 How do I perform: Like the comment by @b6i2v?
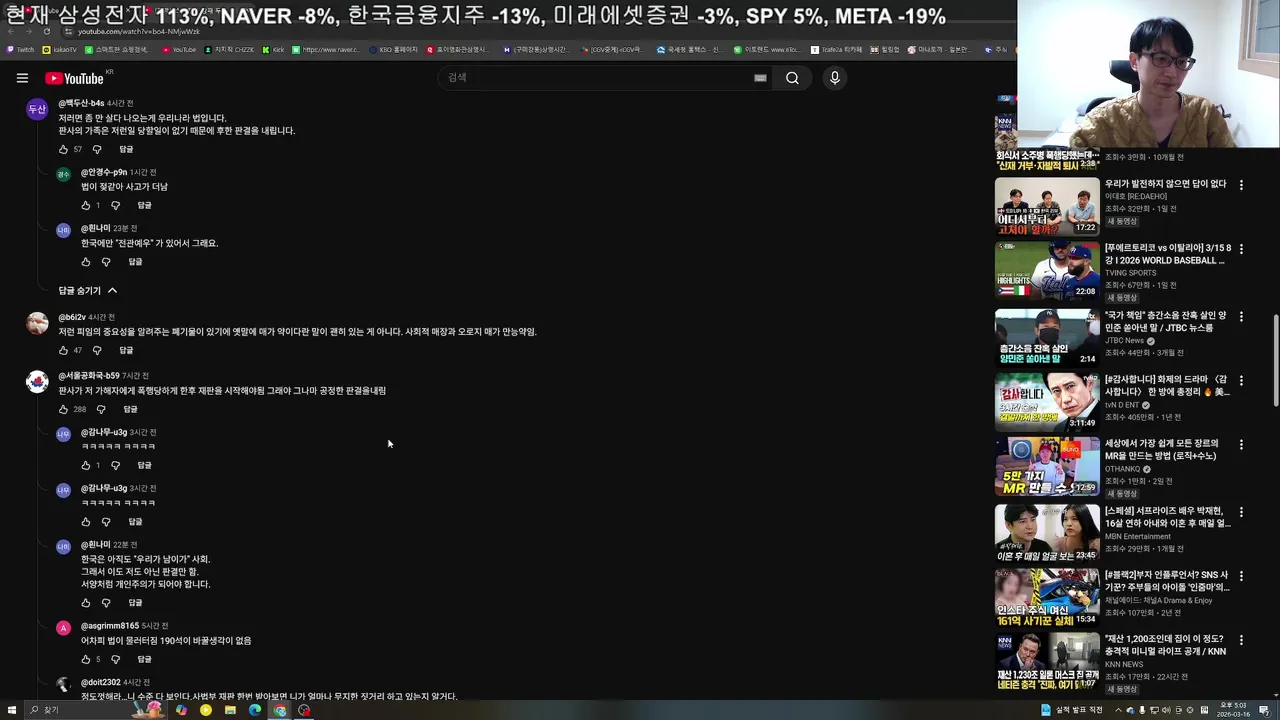63,350
